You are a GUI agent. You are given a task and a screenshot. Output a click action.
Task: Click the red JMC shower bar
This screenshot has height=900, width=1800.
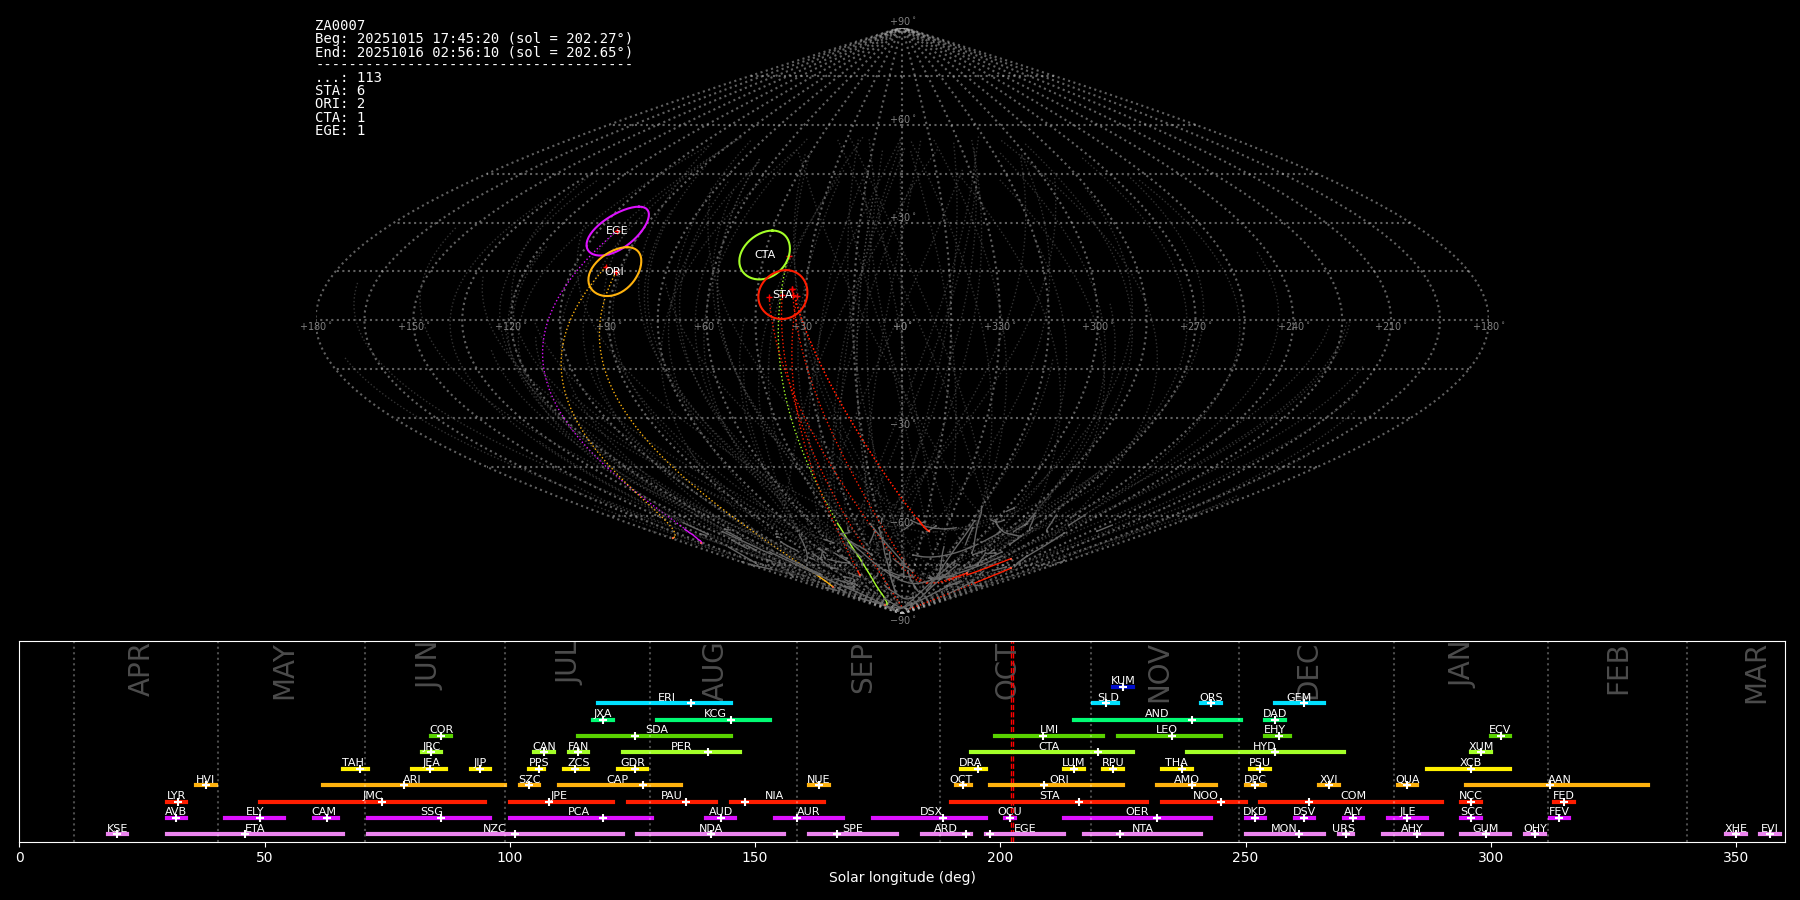(x=372, y=802)
